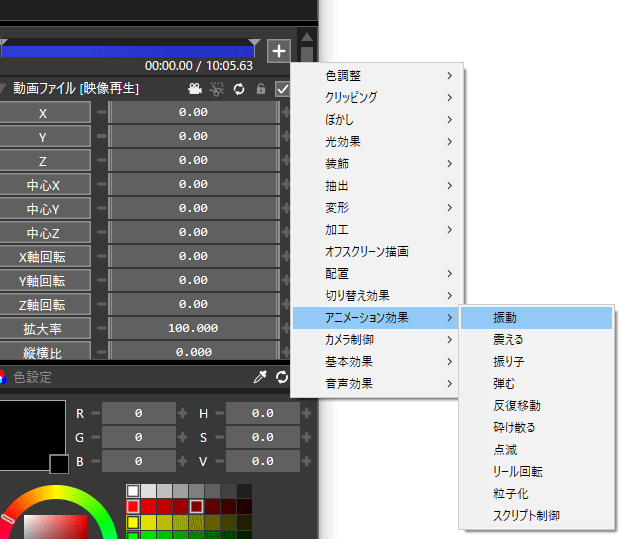Choose スクリプト制御 from the animation submenu
620x539 pixels.
click(x=537, y=516)
